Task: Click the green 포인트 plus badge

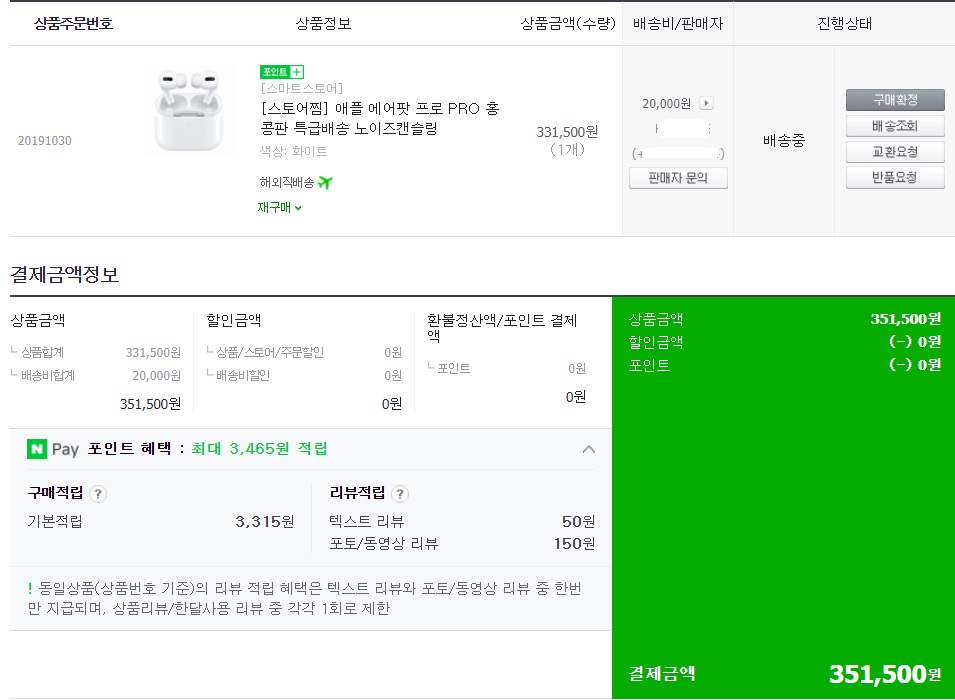Action: tap(282, 72)
